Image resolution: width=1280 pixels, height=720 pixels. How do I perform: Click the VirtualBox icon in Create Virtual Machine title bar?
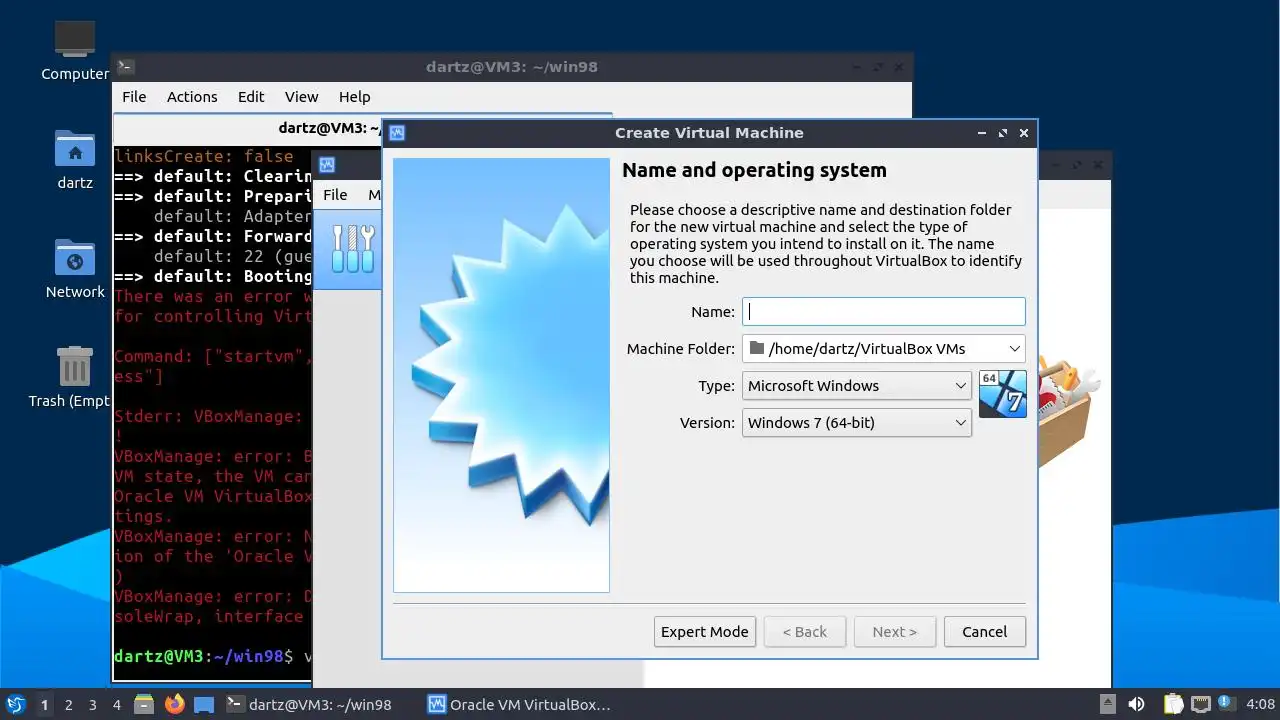[397, 133]
